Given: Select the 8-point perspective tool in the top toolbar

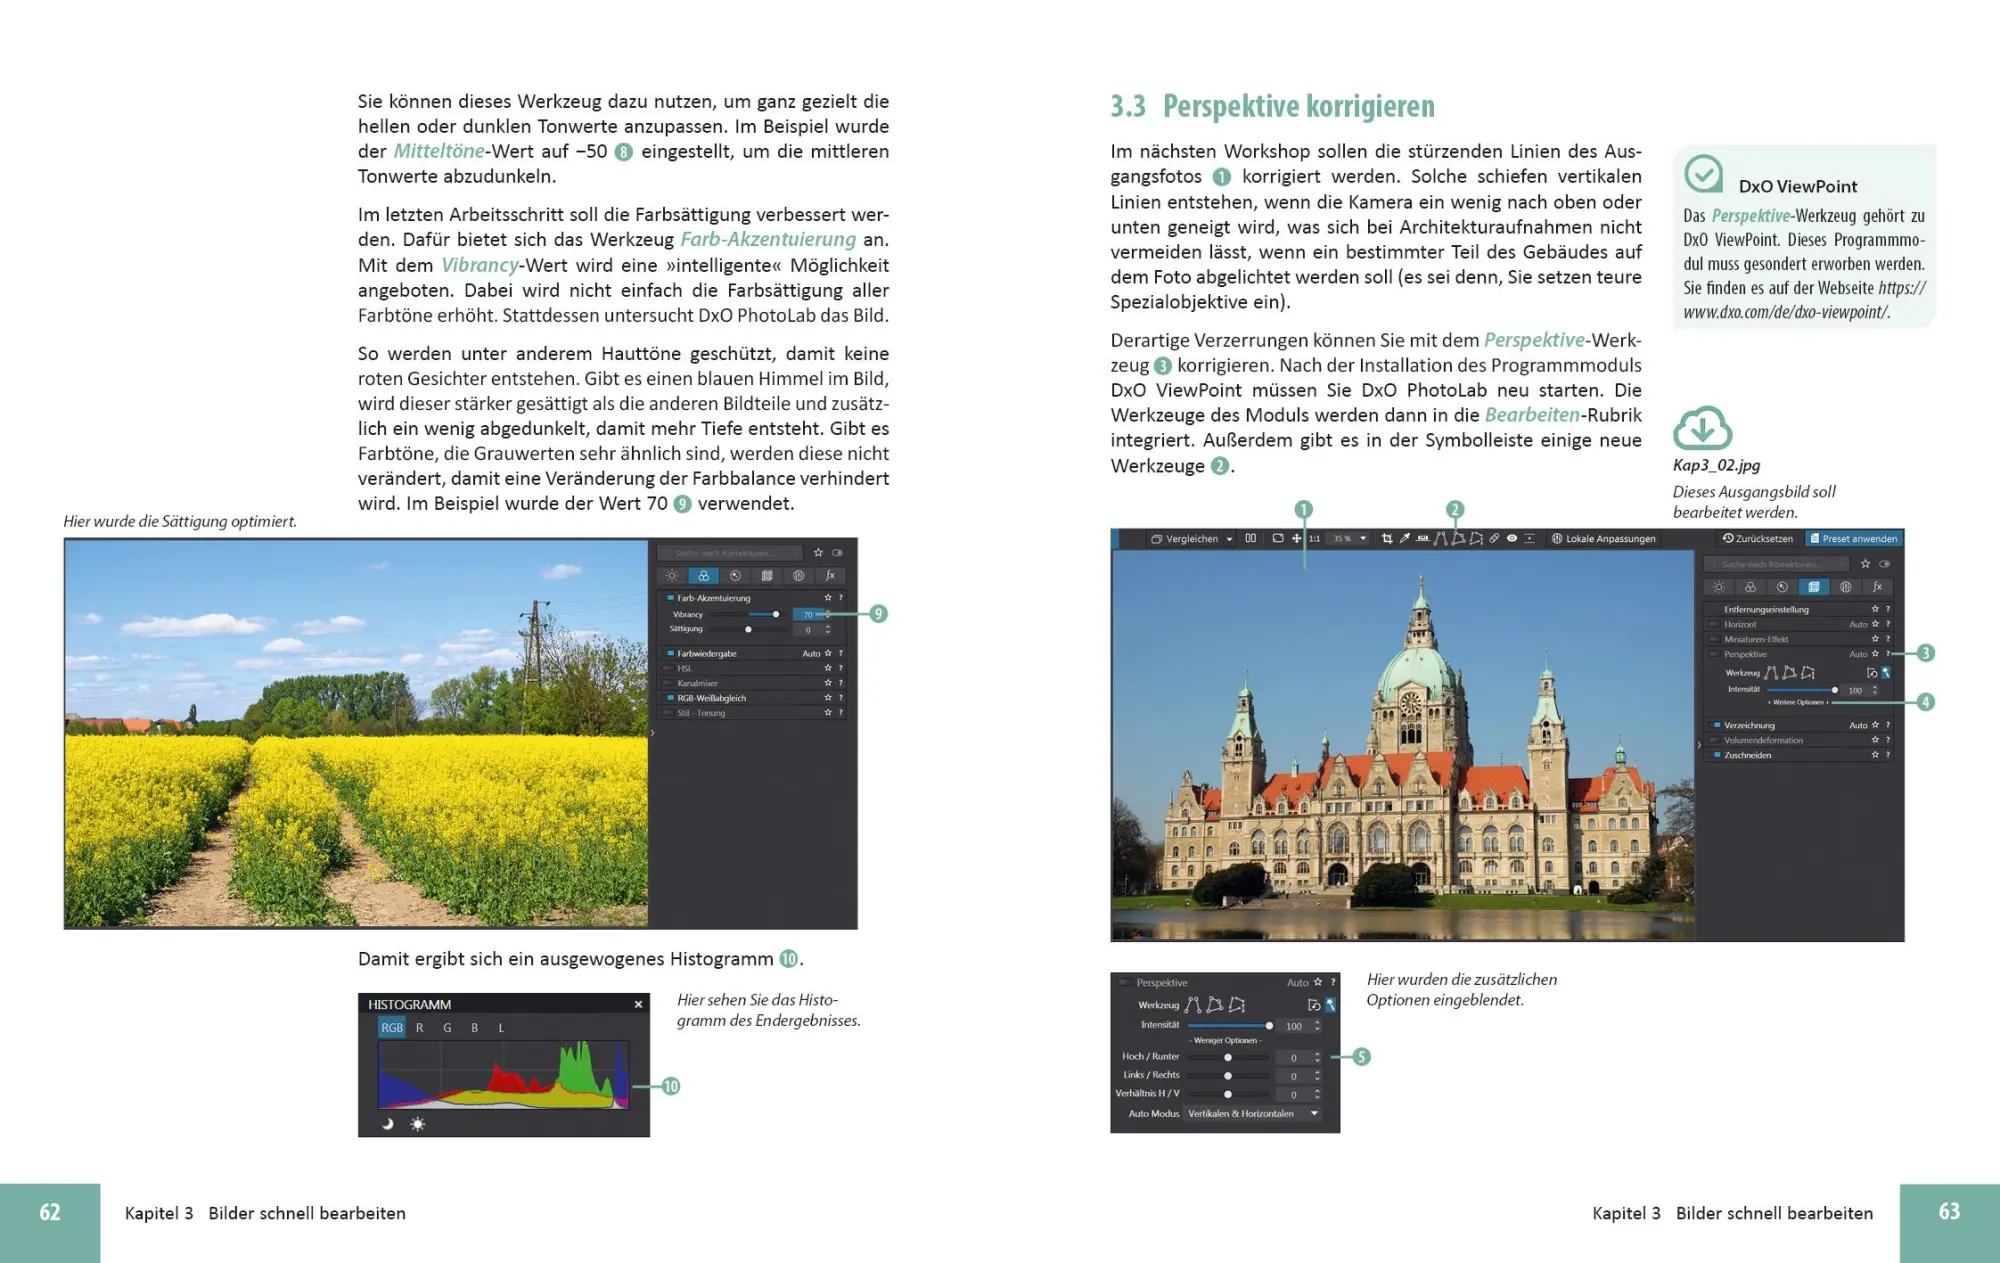Looking at the screenshot, I should click(1476, 539).
